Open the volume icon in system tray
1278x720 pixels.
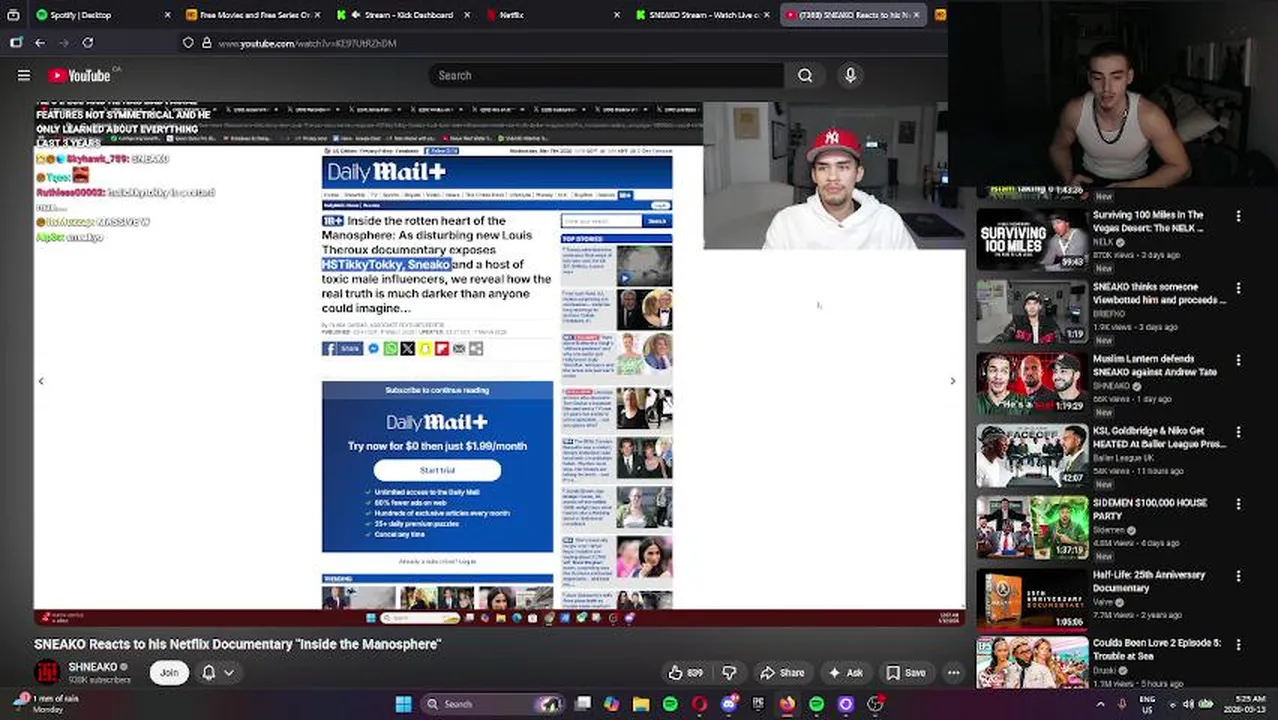click(x=1189, y=704)
